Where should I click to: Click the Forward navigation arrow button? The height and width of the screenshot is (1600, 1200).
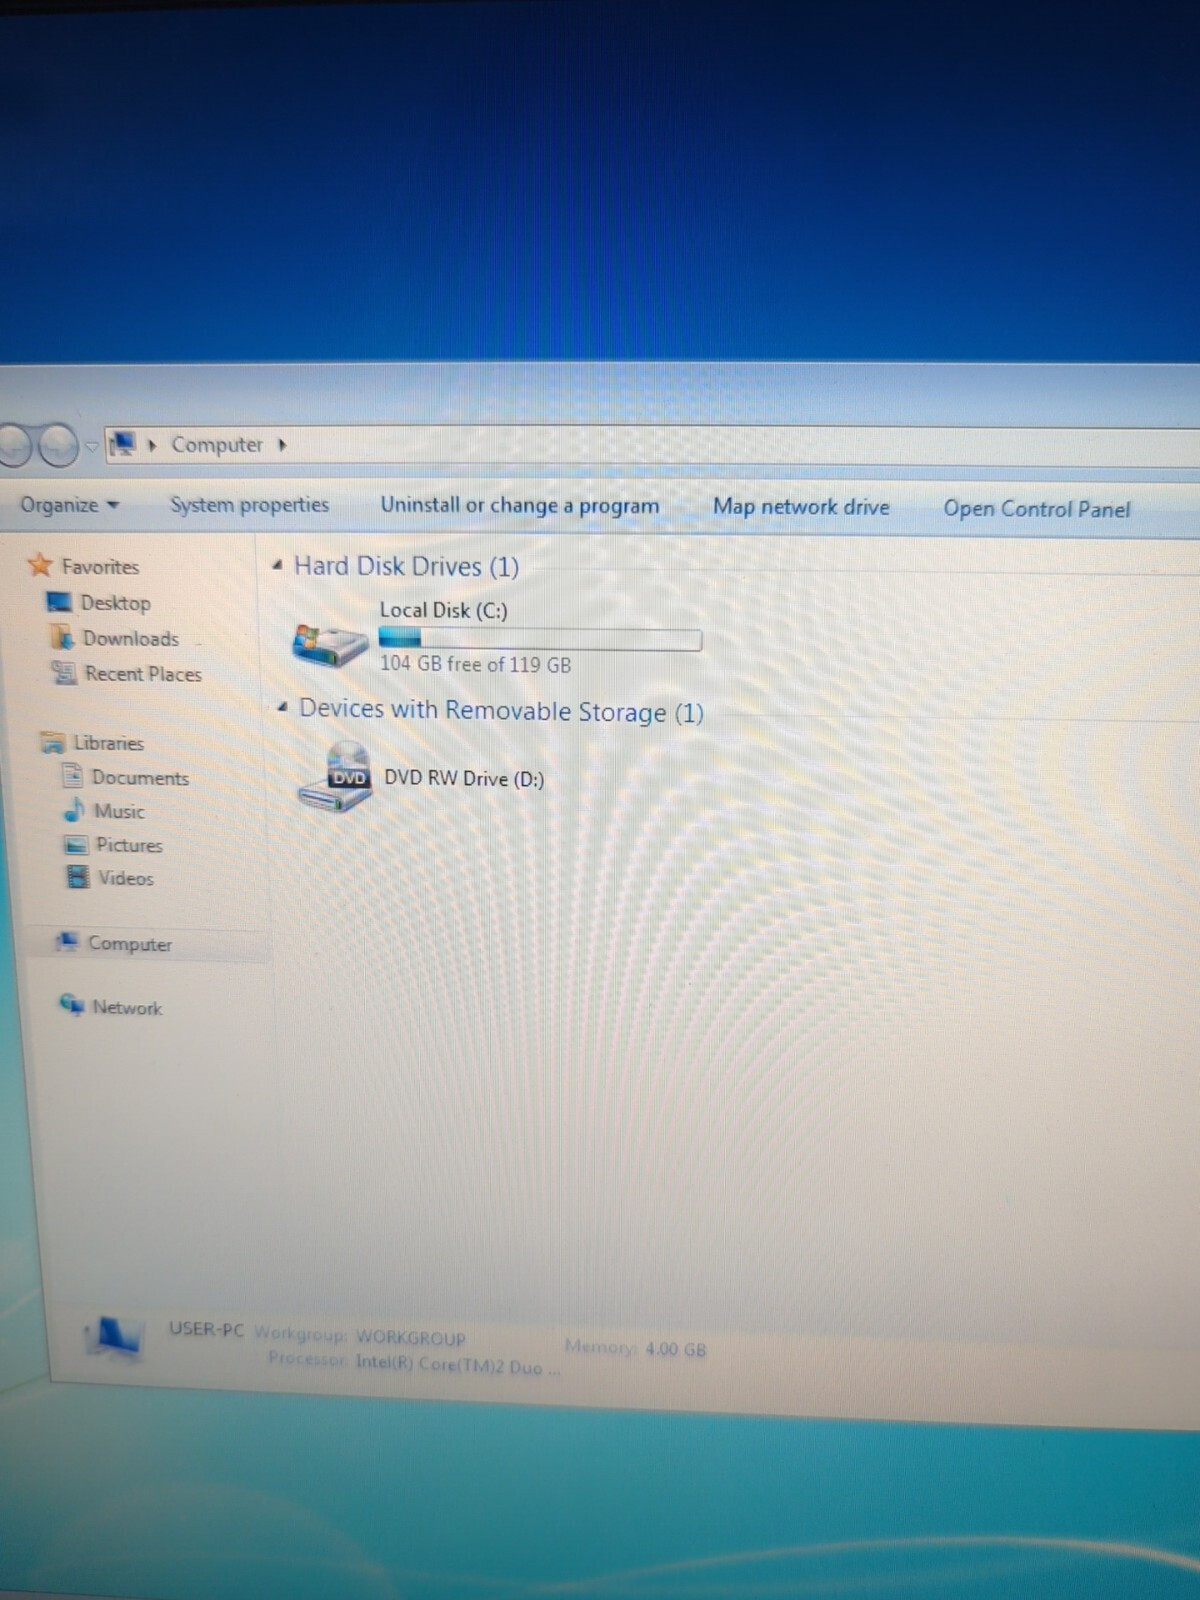pyautogui.click(x=58, y=445)
